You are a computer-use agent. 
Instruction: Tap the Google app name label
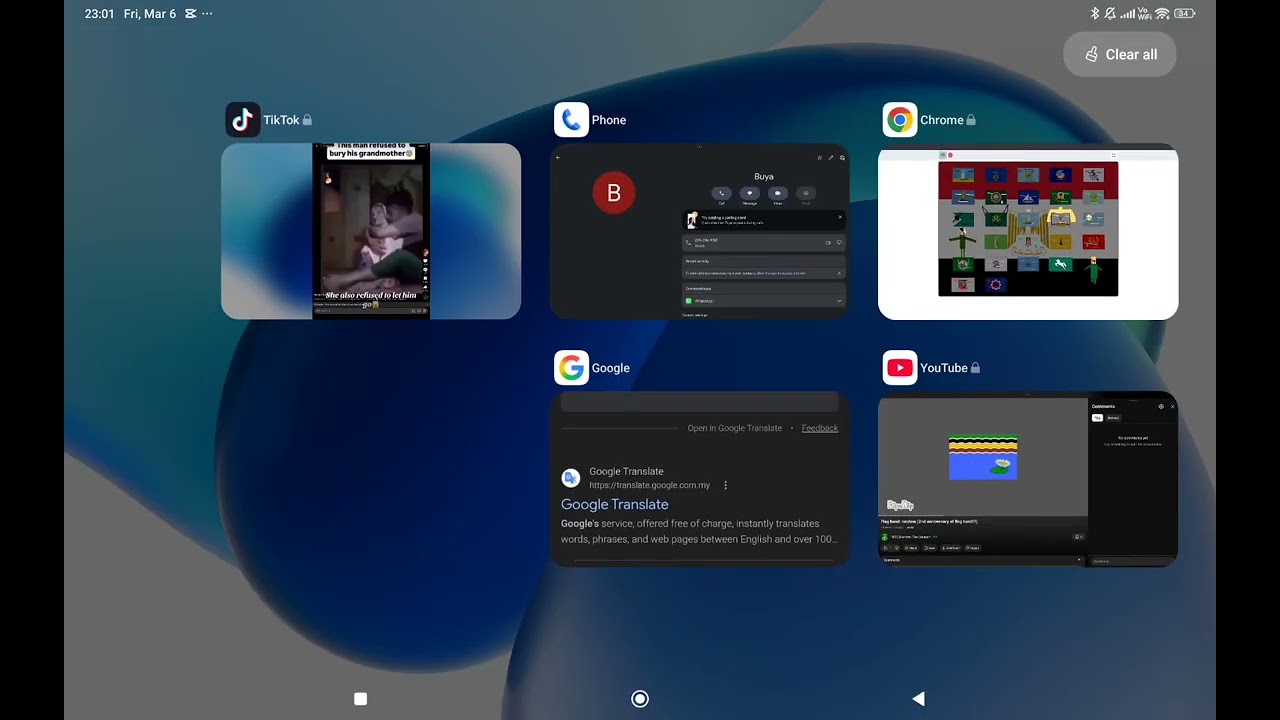click(x=611, y=368)
